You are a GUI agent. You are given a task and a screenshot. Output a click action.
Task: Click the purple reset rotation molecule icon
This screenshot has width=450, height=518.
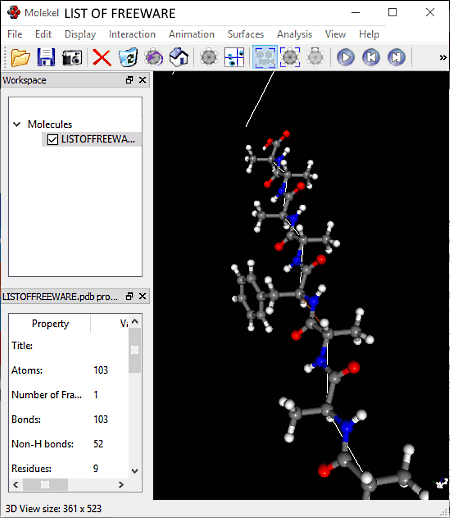pyautogui.click(x=153, y=57)
